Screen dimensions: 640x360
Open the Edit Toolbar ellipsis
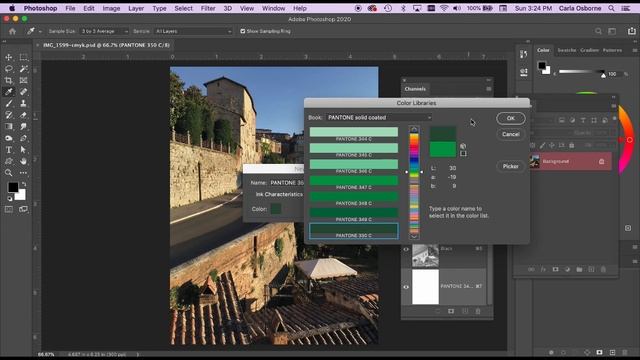click(23, 173)
